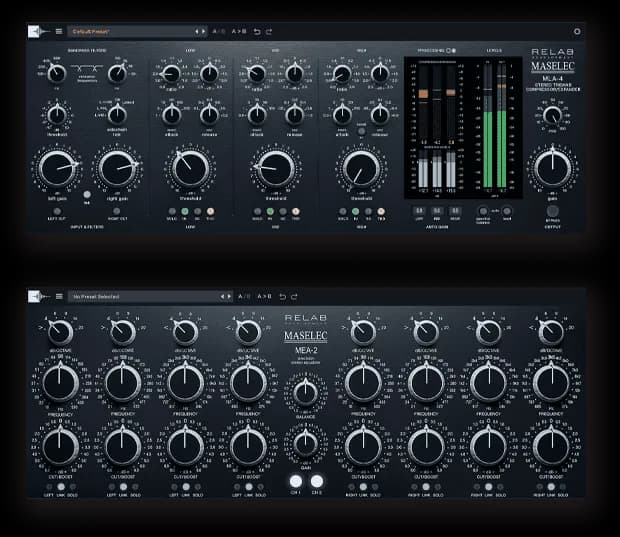Toggle the processing mode switch above the meters
Screen dimensions: 620x537
pos(451,51)
